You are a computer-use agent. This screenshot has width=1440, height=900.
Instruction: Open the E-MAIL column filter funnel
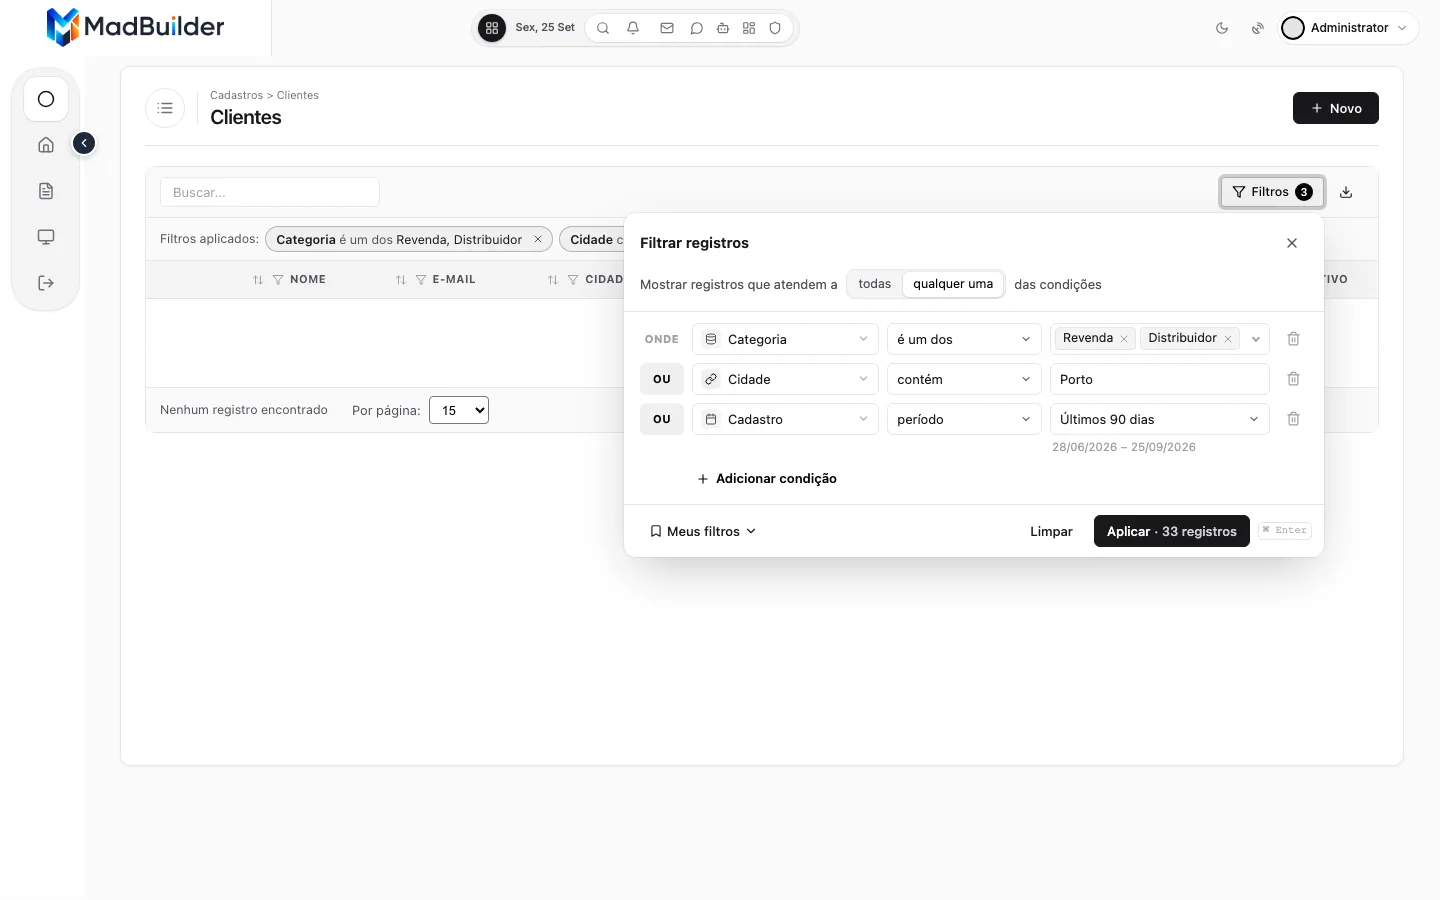pos(421,280)
